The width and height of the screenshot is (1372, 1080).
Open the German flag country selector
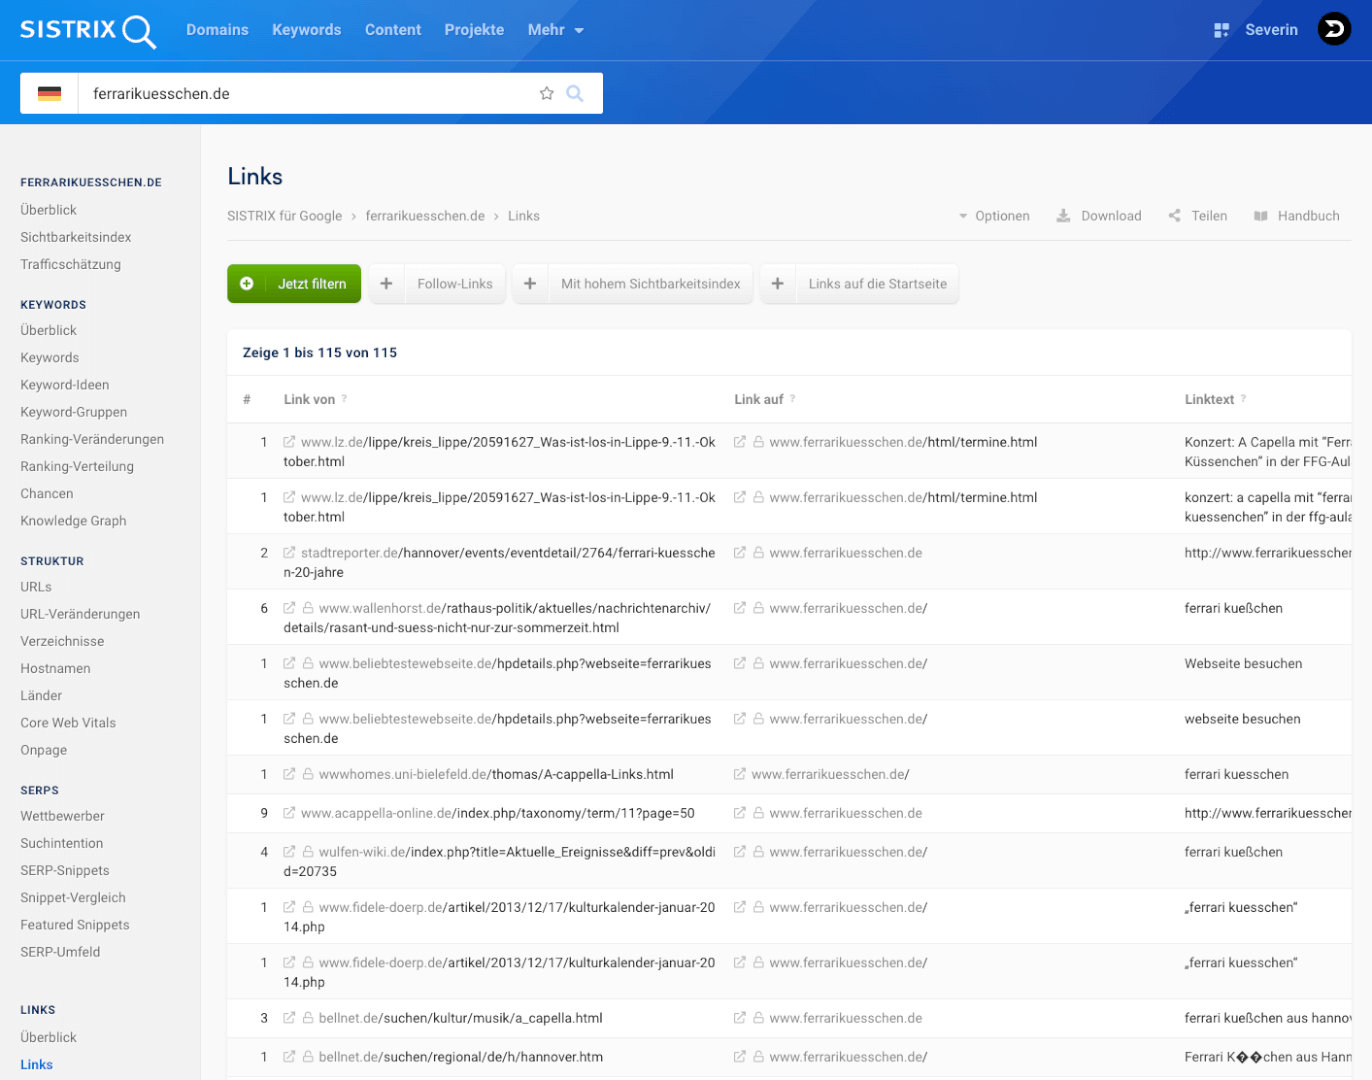pyautogui.click(x=49, y=93)
